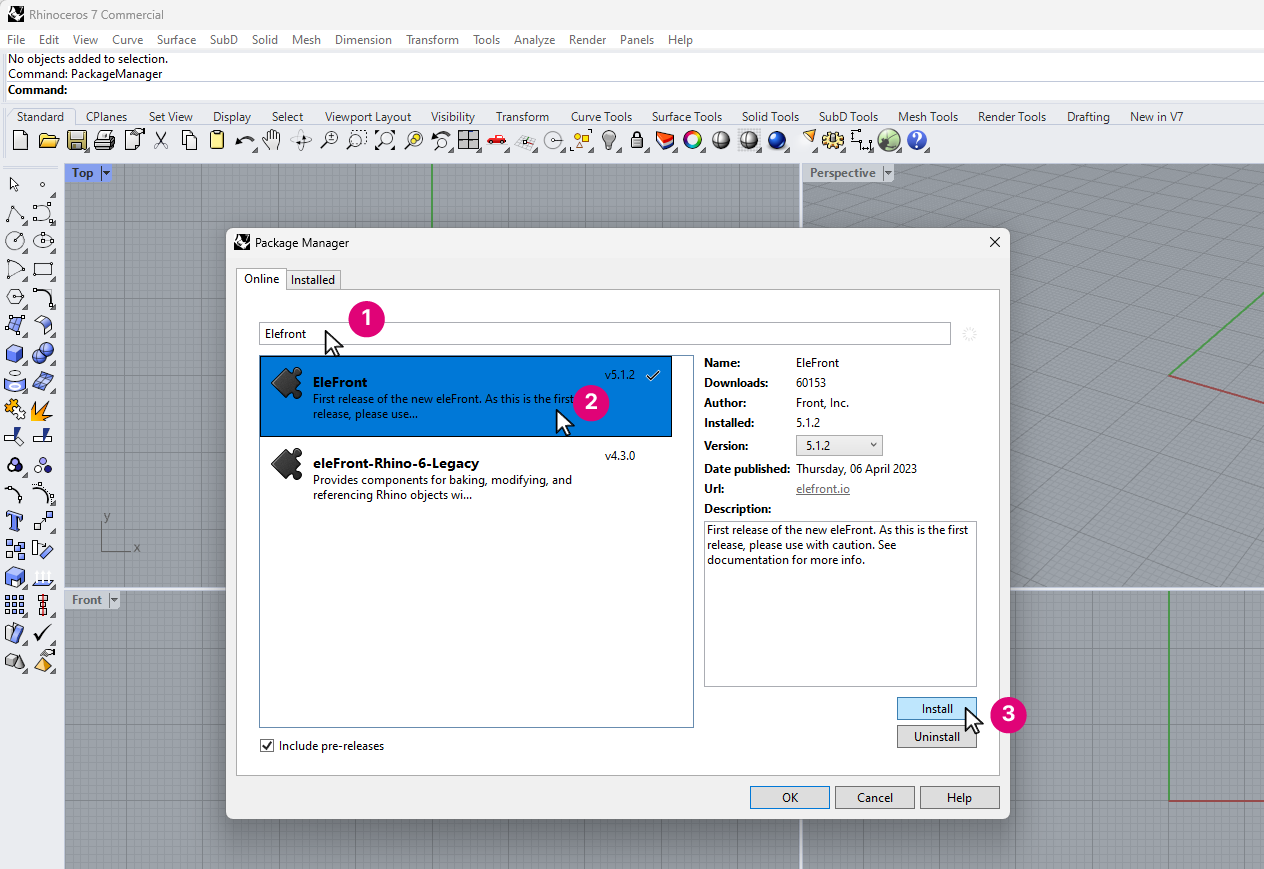Select the Sphere tool in the sidebar

pos(41,354)
